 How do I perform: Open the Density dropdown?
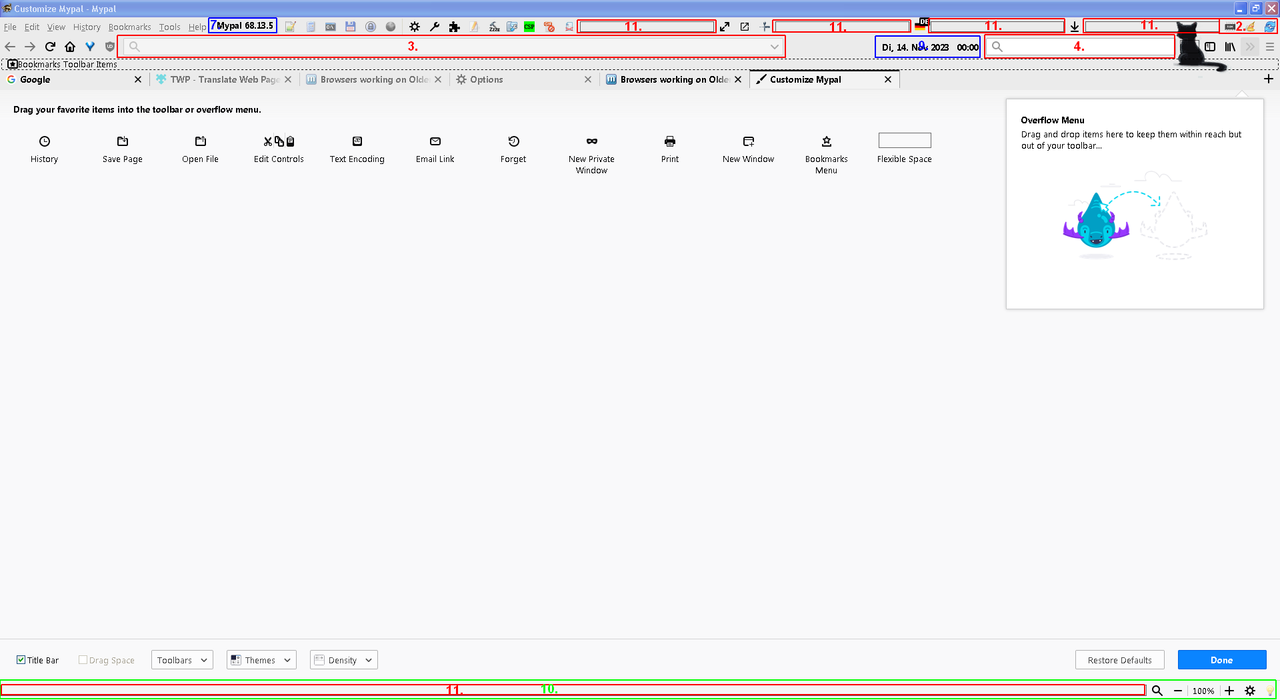coord(343,660)
